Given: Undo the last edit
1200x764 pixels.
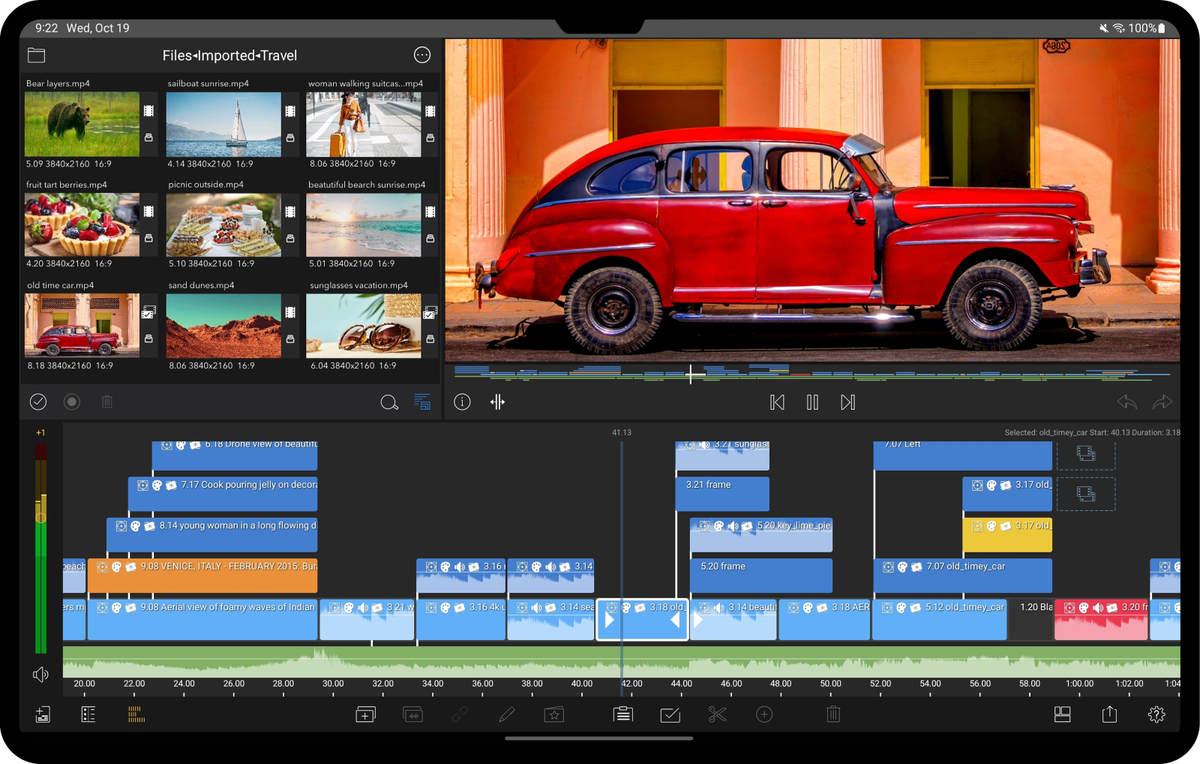Looking at the screenshot, I should point(1127,402).
